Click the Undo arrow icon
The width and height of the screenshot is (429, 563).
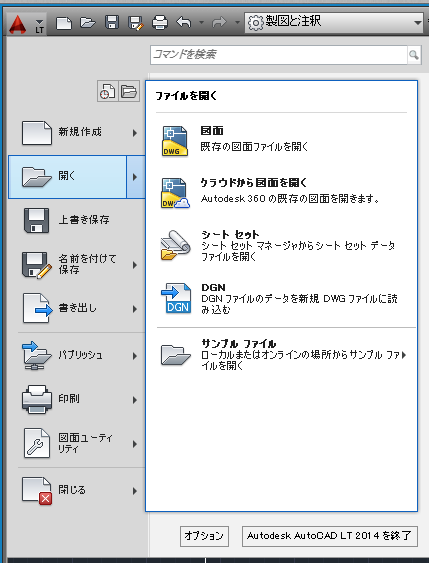coord(184,23)
